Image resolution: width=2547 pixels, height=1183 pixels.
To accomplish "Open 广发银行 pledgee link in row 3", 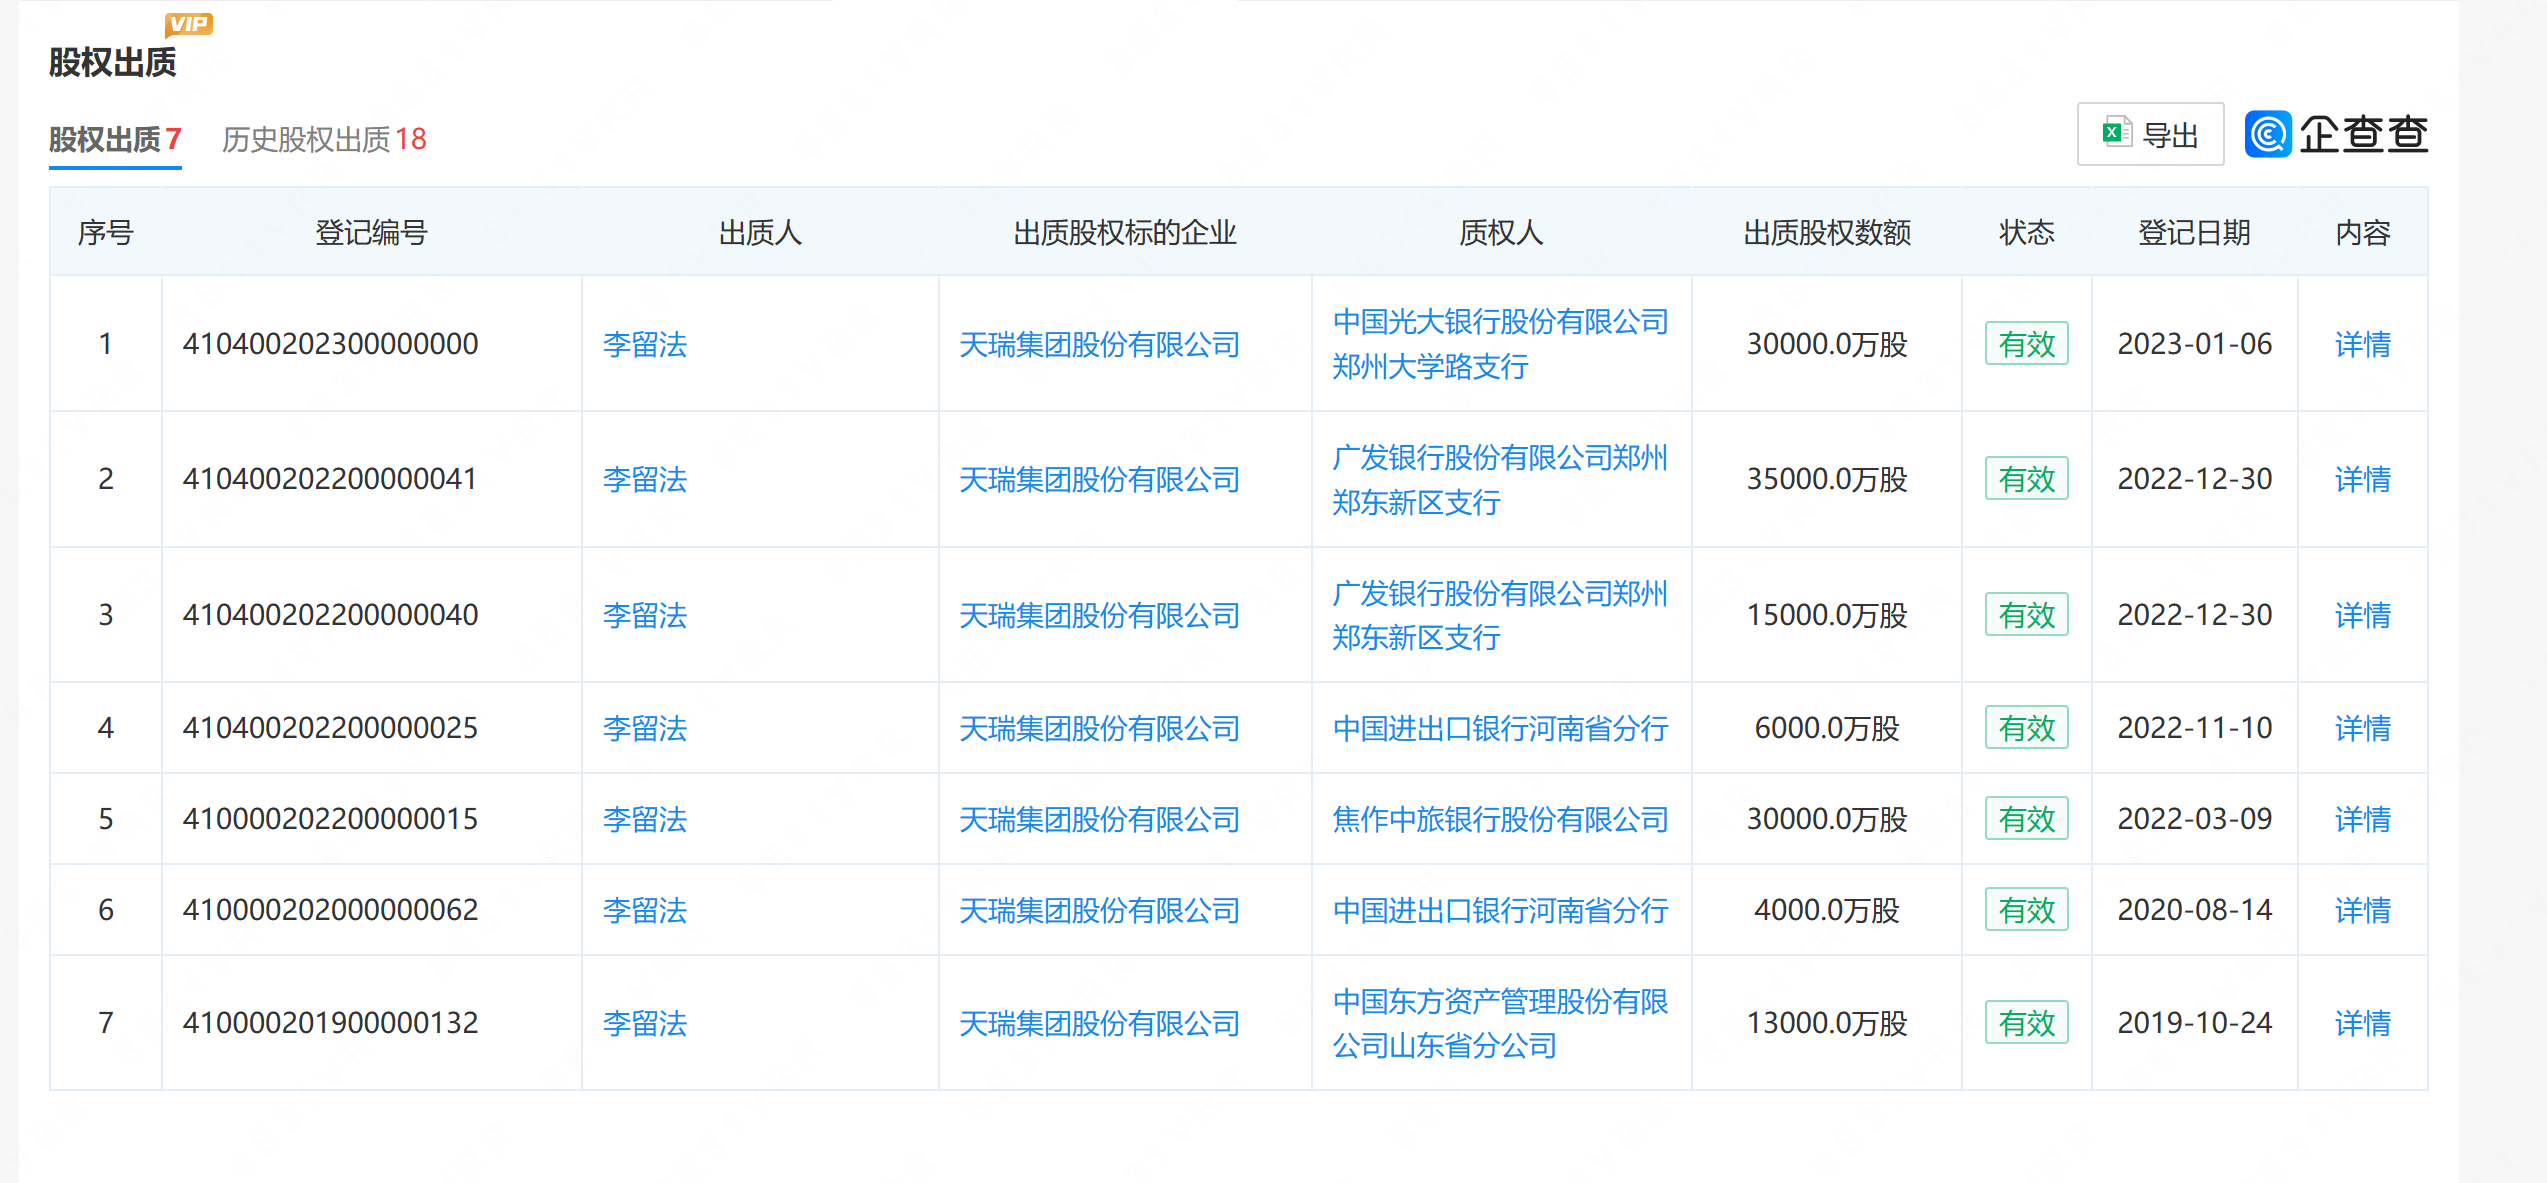I will click(1500, 615).
